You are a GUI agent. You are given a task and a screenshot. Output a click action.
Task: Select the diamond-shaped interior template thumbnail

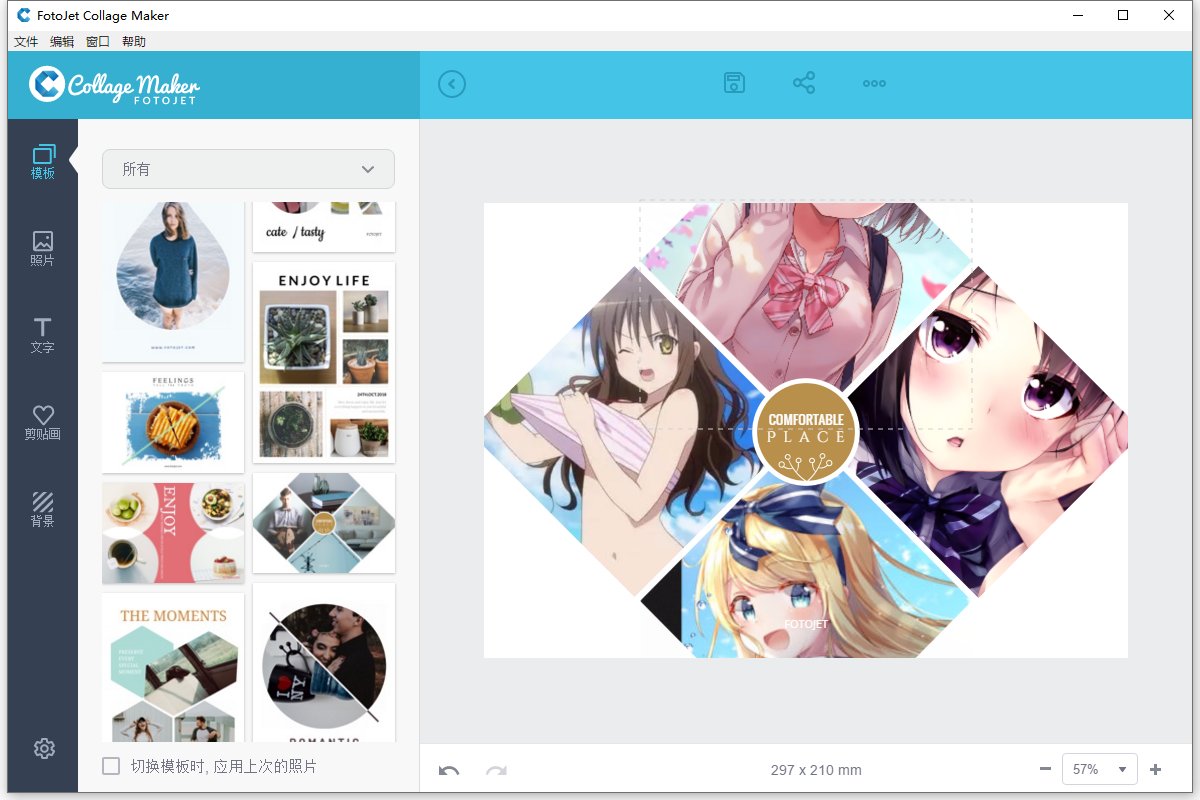coord(324,523)
